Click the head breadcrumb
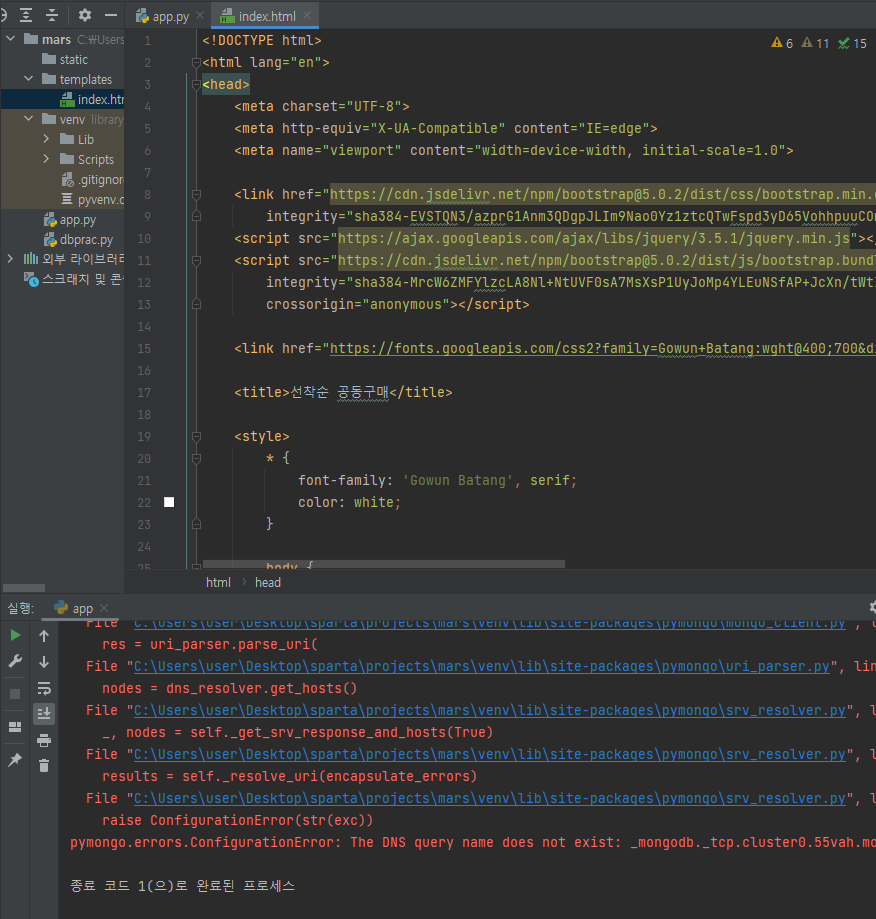Image resolution: width=876 pixels, height=919 pixels. coord(268,582)
